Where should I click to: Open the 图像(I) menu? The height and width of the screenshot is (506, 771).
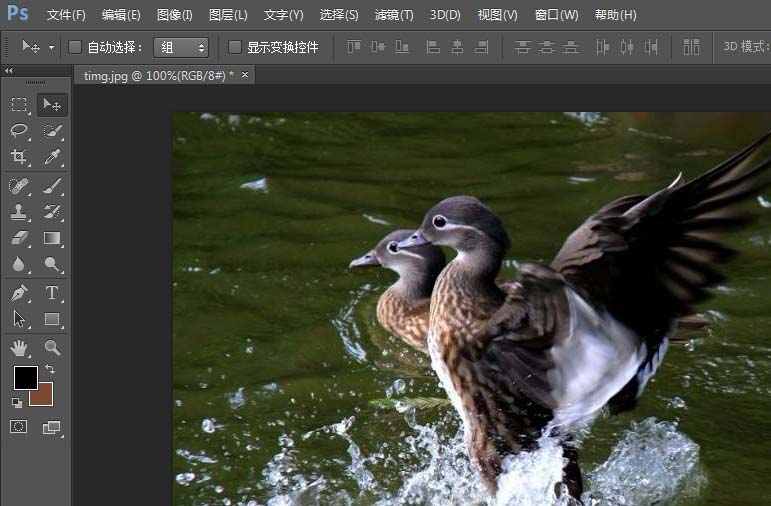click(175, 15)
